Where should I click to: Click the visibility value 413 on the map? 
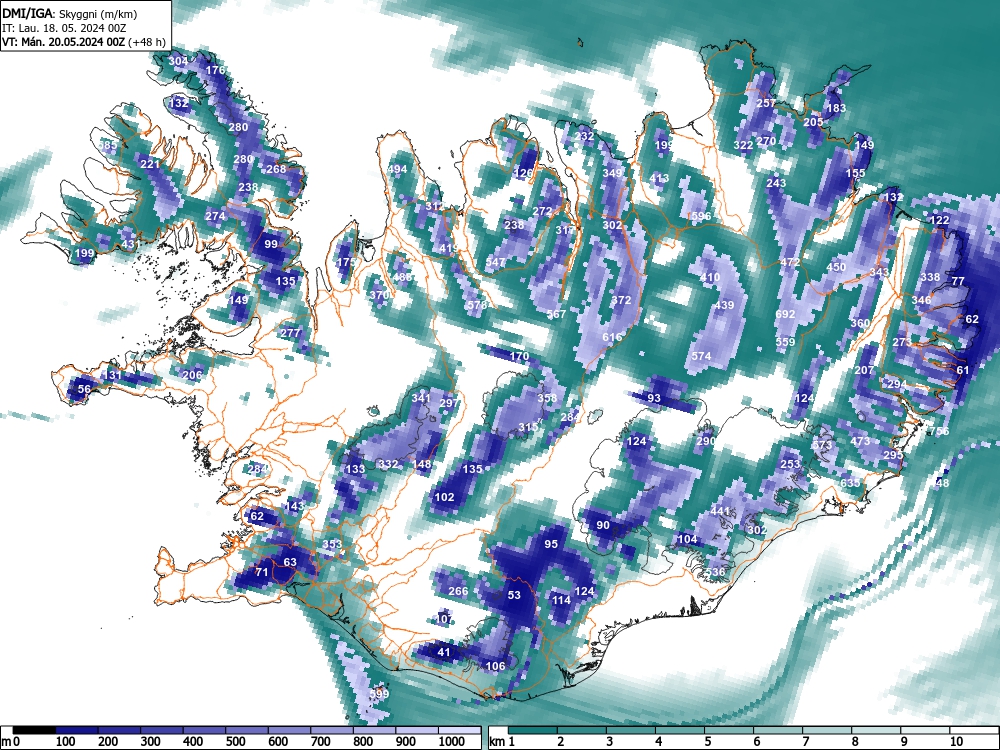[x=659, y=179]
